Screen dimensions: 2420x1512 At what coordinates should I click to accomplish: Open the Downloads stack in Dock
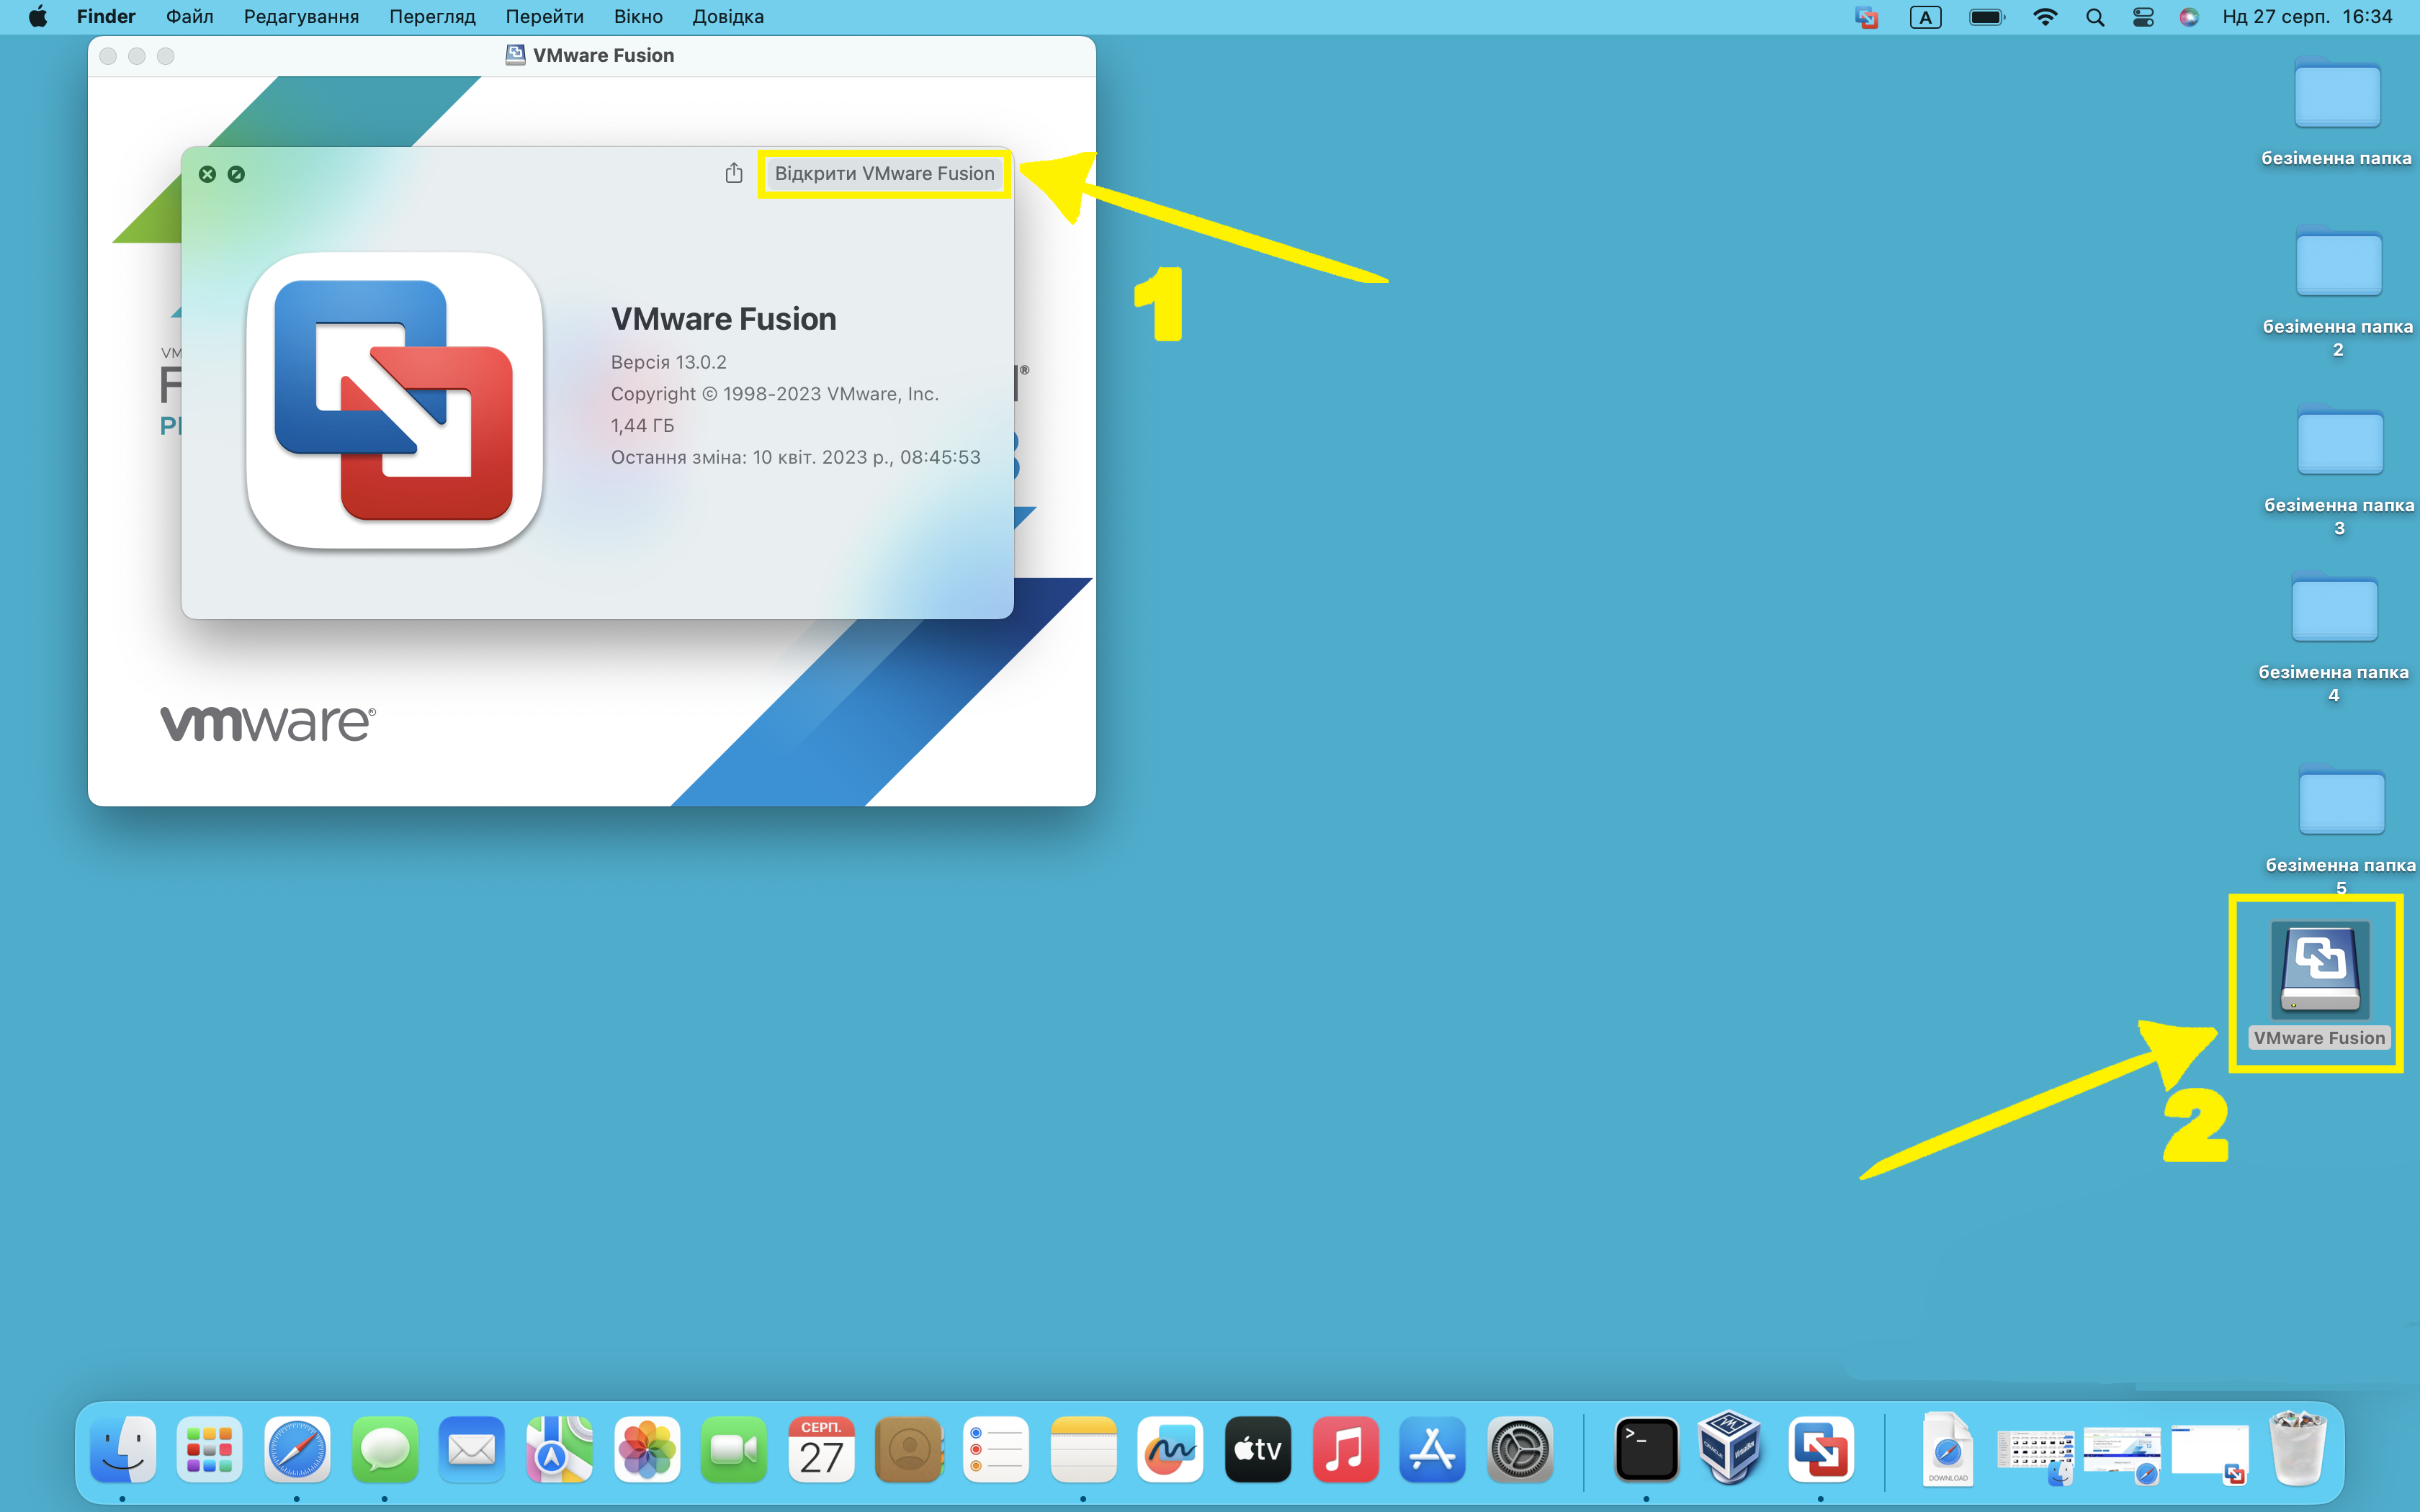coord(1947,1449)
